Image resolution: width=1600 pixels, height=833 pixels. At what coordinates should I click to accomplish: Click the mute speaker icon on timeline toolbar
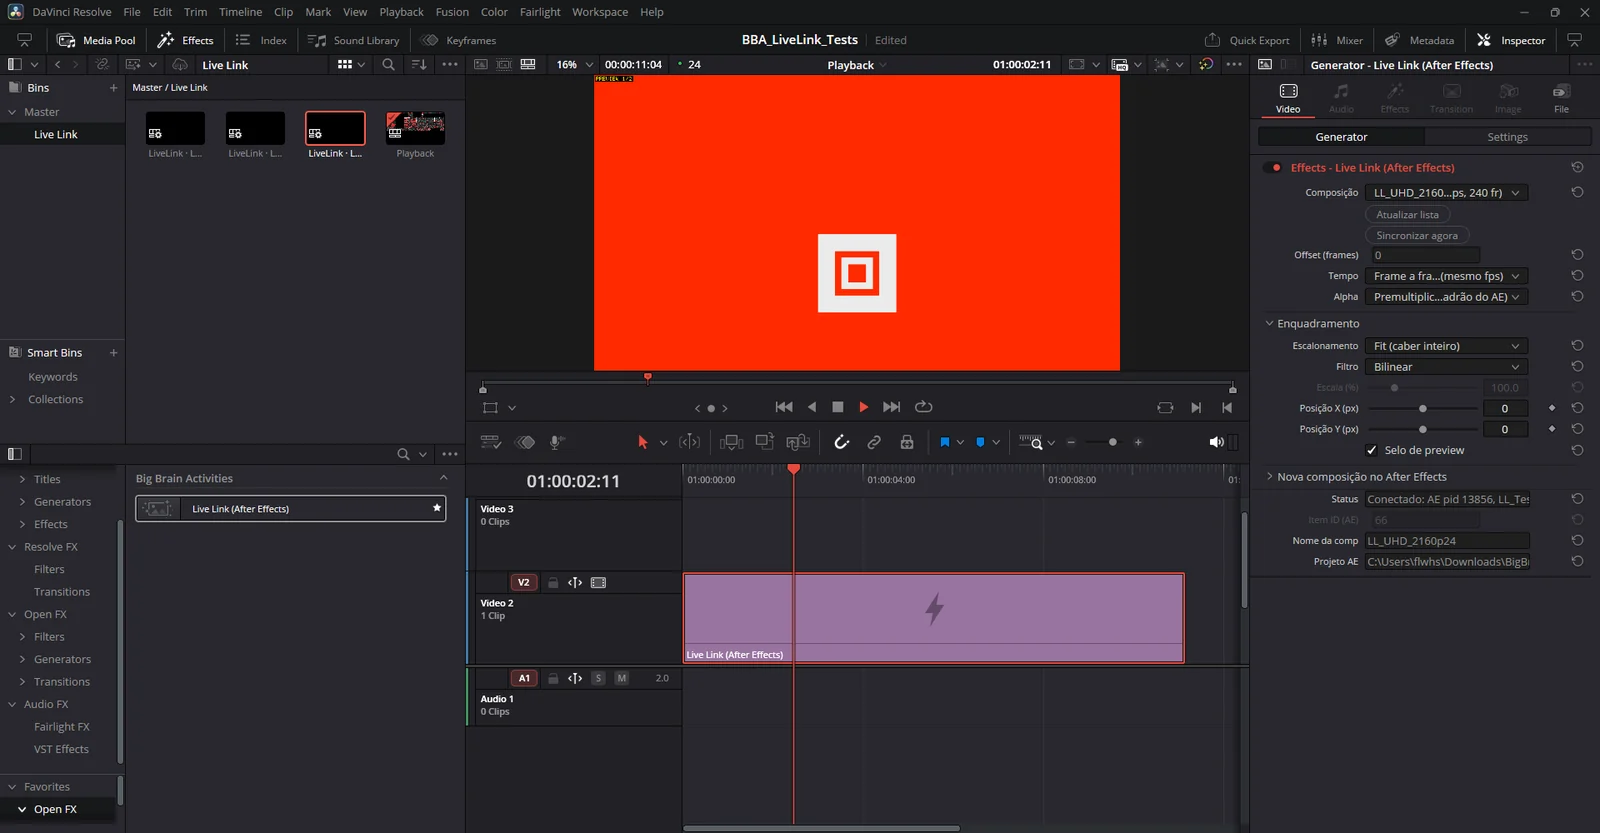tap(1216, 442)
